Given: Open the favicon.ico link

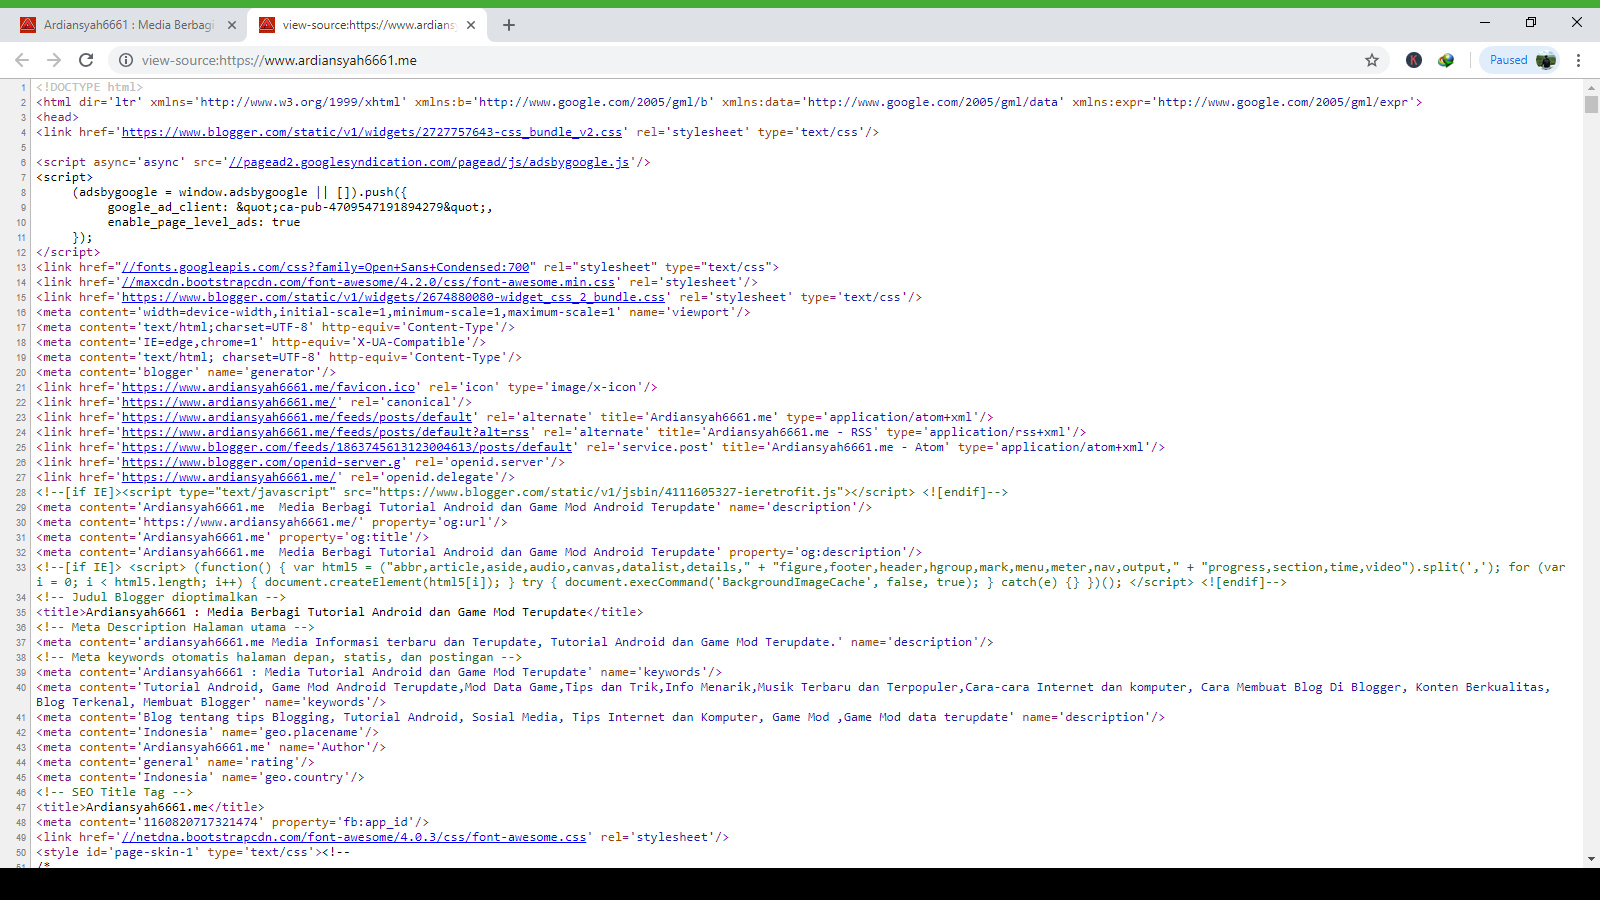Looking at the screenshot, I should (268, 387).
